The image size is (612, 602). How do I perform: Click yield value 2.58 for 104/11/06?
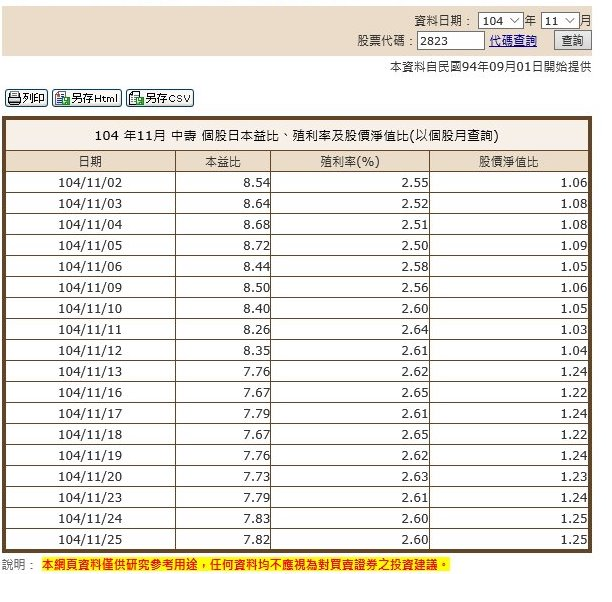pyautogui.click(x=415, y=267)
